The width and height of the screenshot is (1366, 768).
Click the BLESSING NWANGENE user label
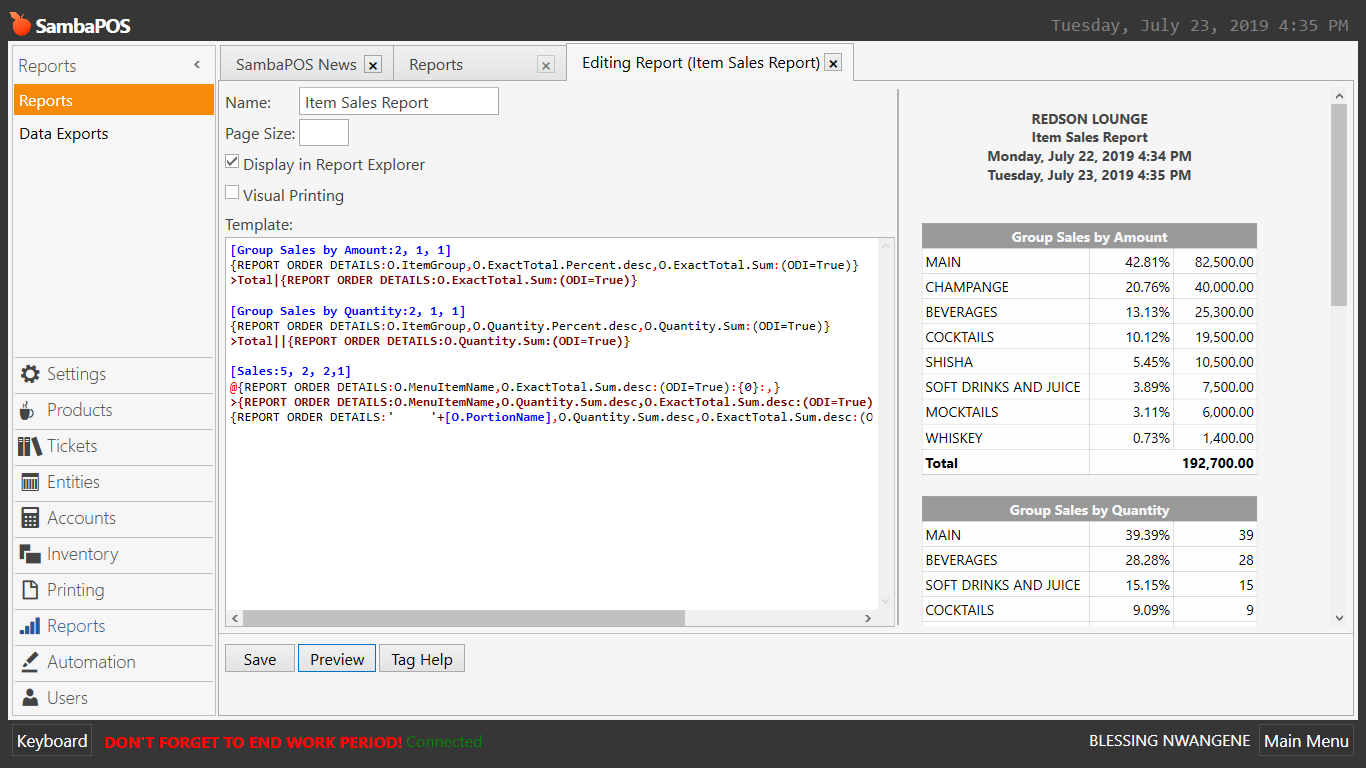pos(1170,741)
